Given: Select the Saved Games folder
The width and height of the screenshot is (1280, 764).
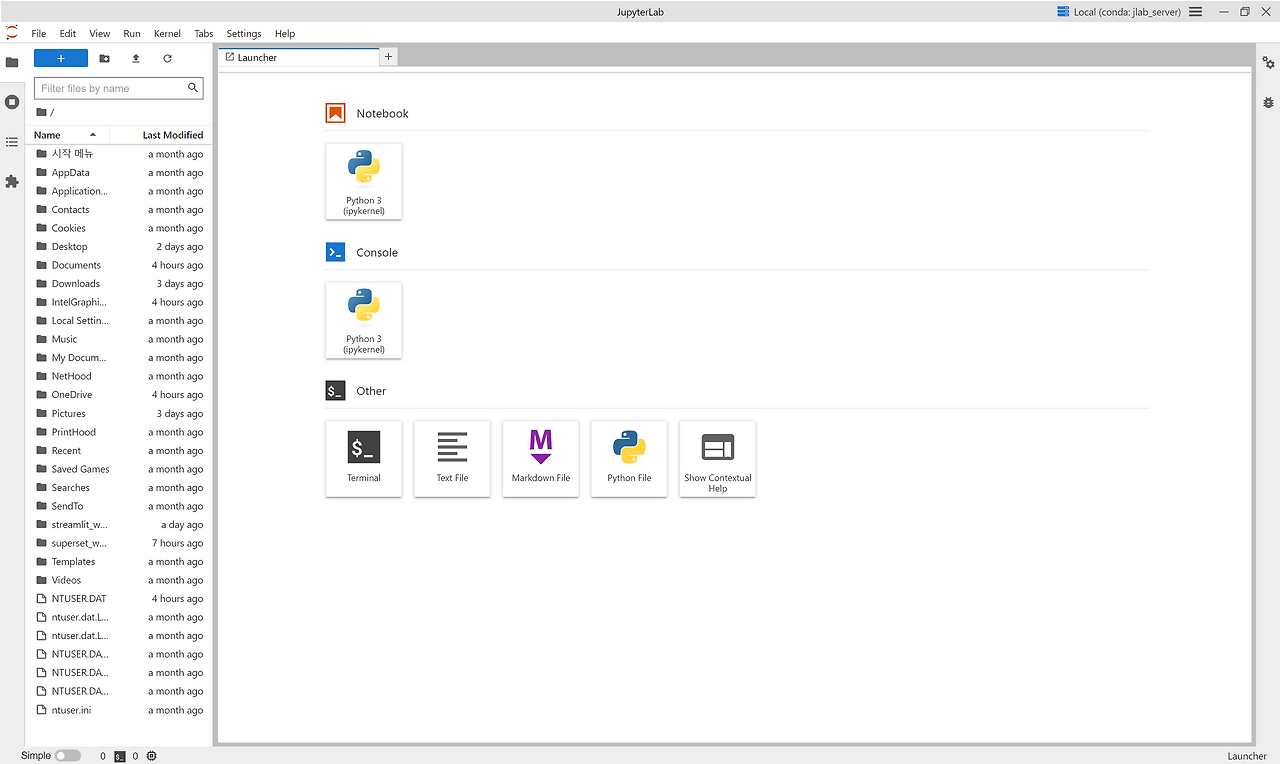Looking at the screenshot, I should click(119, 469).
